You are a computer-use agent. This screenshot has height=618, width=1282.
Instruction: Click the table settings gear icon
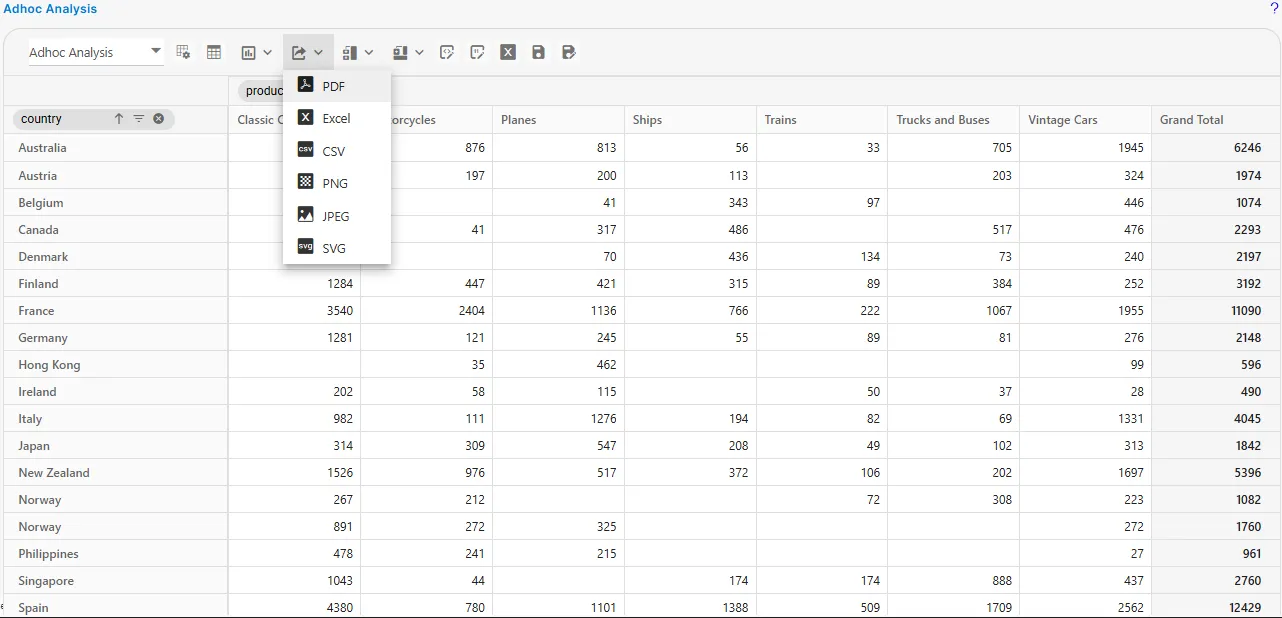[183, 52]
